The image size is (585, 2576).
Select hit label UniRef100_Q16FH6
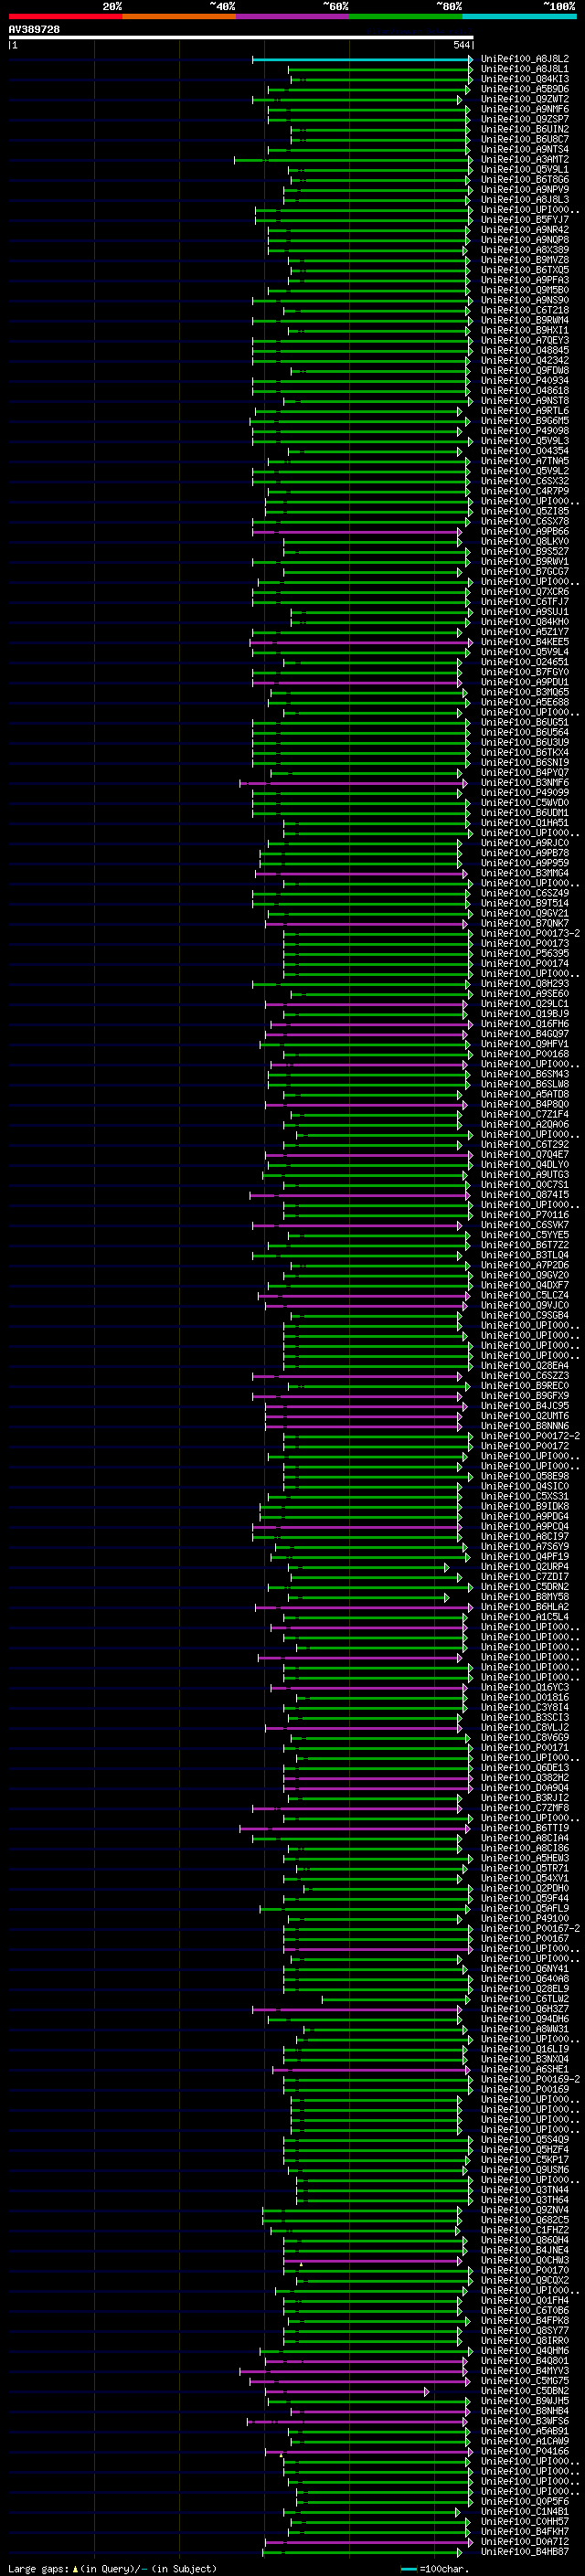click(x=525, y=1023)
